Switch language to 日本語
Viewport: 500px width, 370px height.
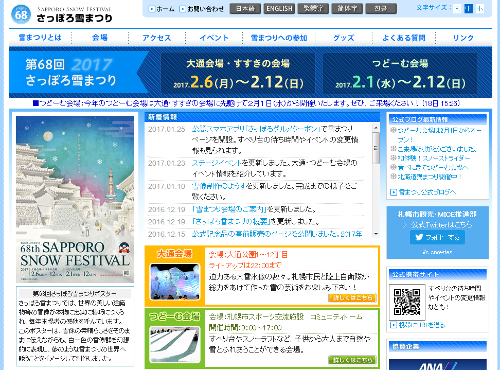tap(245, 9)
